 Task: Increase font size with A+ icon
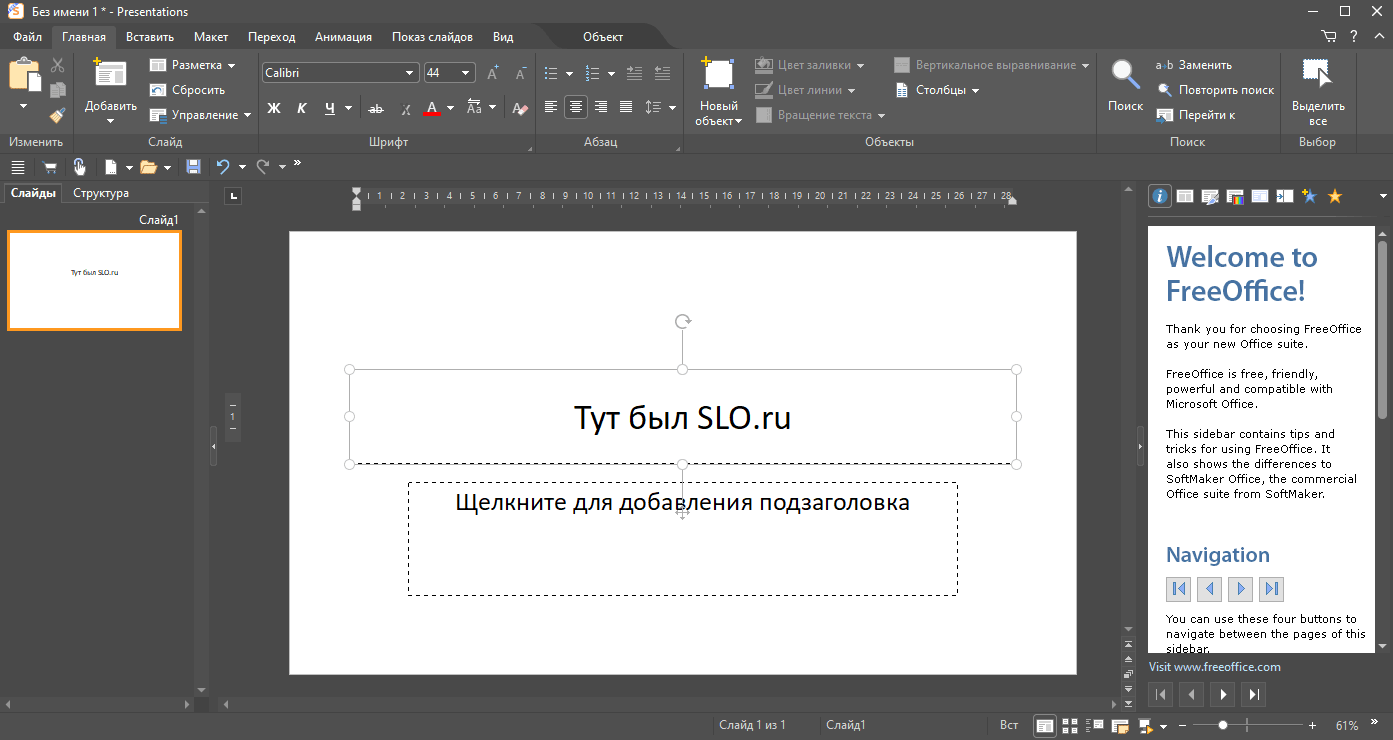coord(493,73)
